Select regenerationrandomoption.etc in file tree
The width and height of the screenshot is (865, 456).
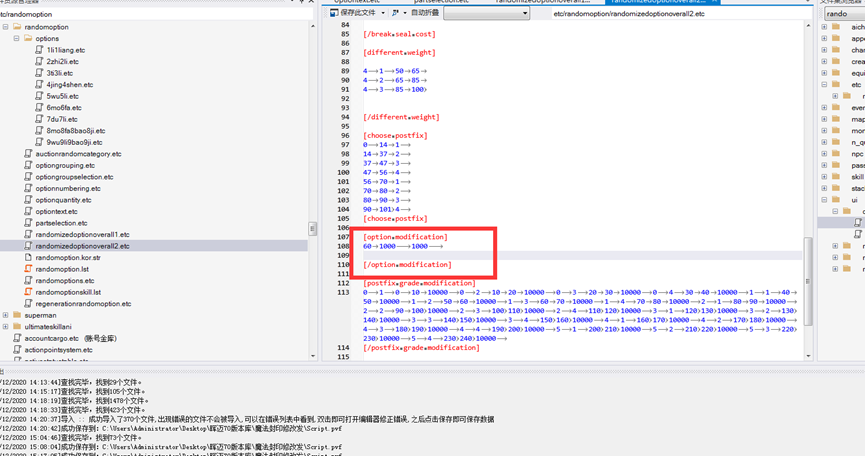tap(83, 303)
